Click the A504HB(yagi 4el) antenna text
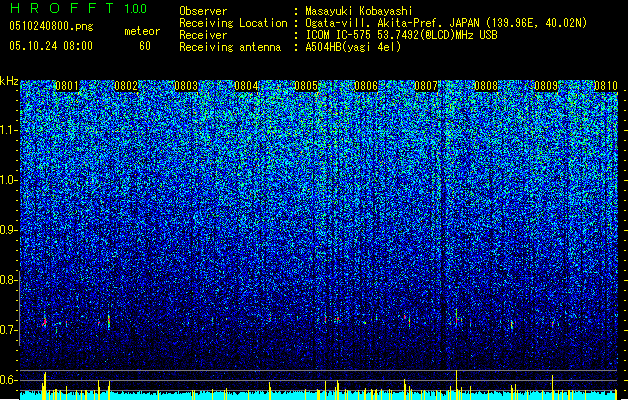The width and height of the screenshot is (629, 400). pos(353,47)
